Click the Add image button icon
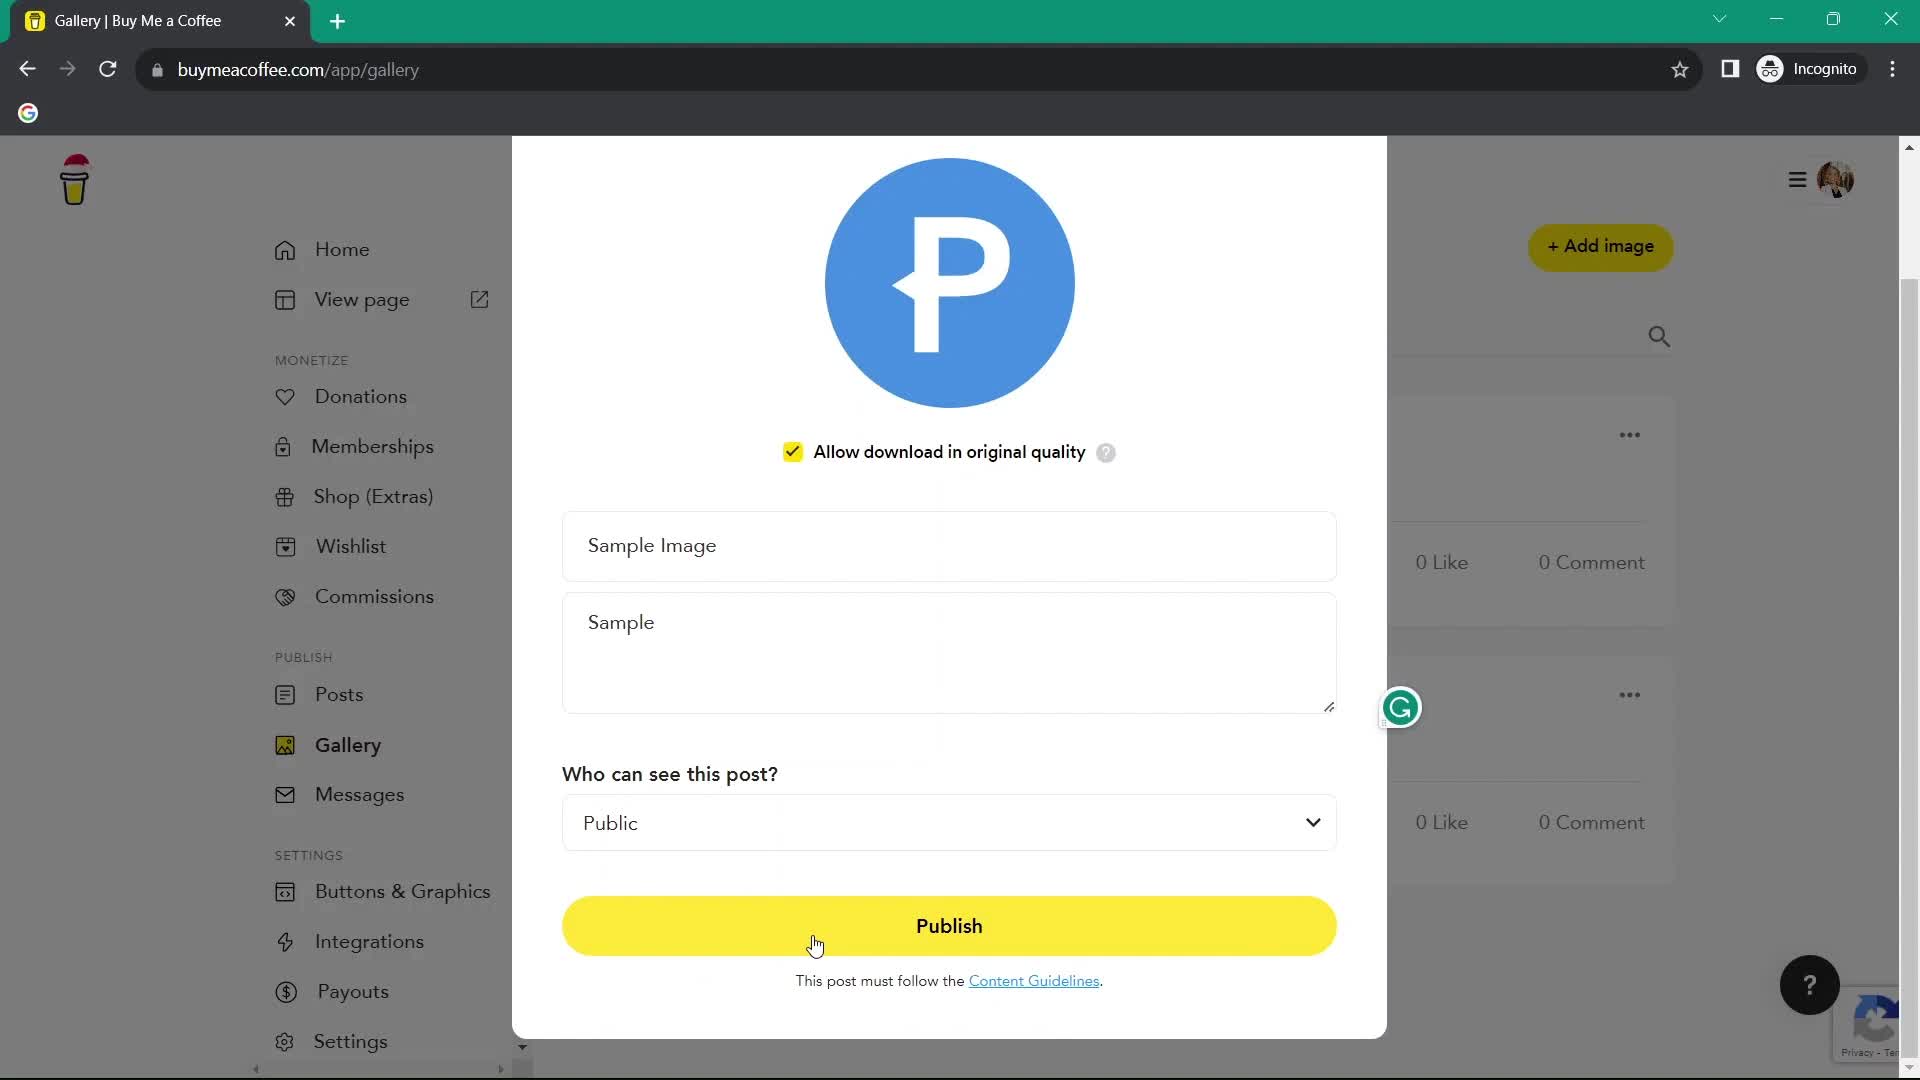Viewport: 1920px width, 1080px height. 1602,247
